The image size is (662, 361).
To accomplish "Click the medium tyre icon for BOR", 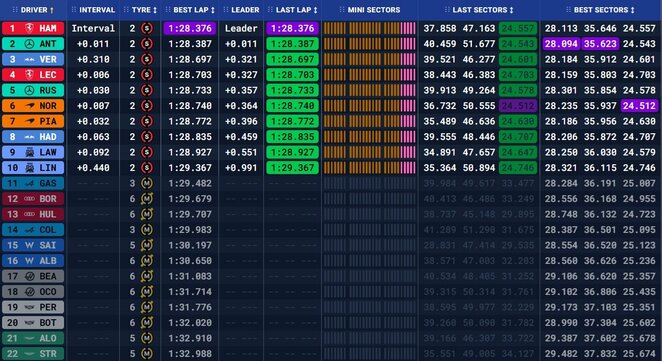I will pos(147,198).
